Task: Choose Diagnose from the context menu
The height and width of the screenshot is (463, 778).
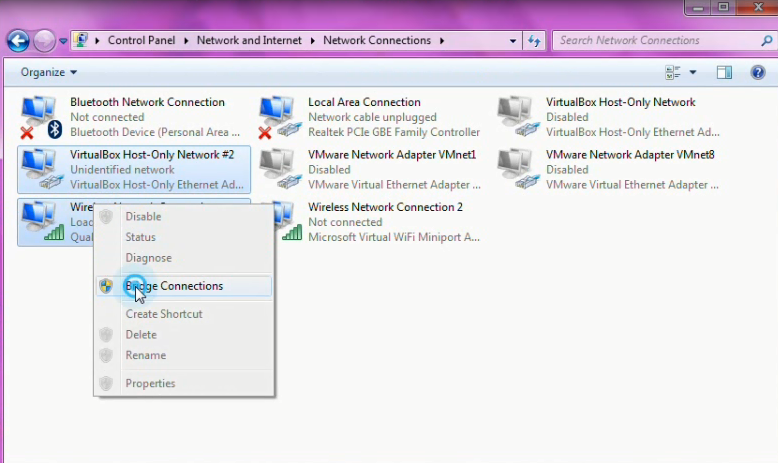Action: (x=184, y=258)
